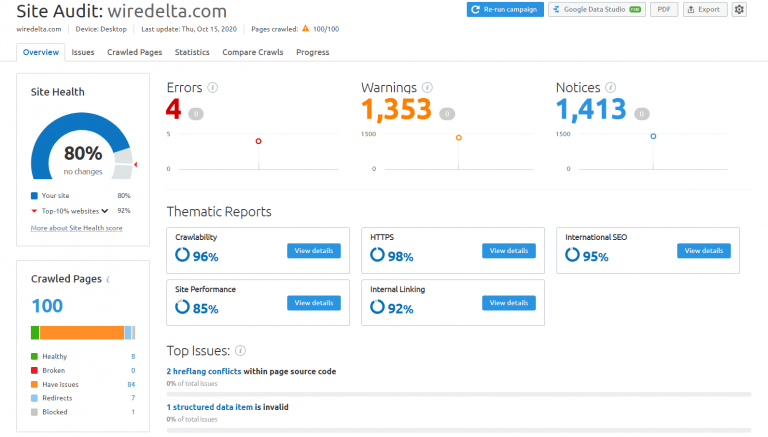Click the Site Health 80% gauge
Image resolution: width=768 pixels, height=437 pixels.
tap(82, 147)
